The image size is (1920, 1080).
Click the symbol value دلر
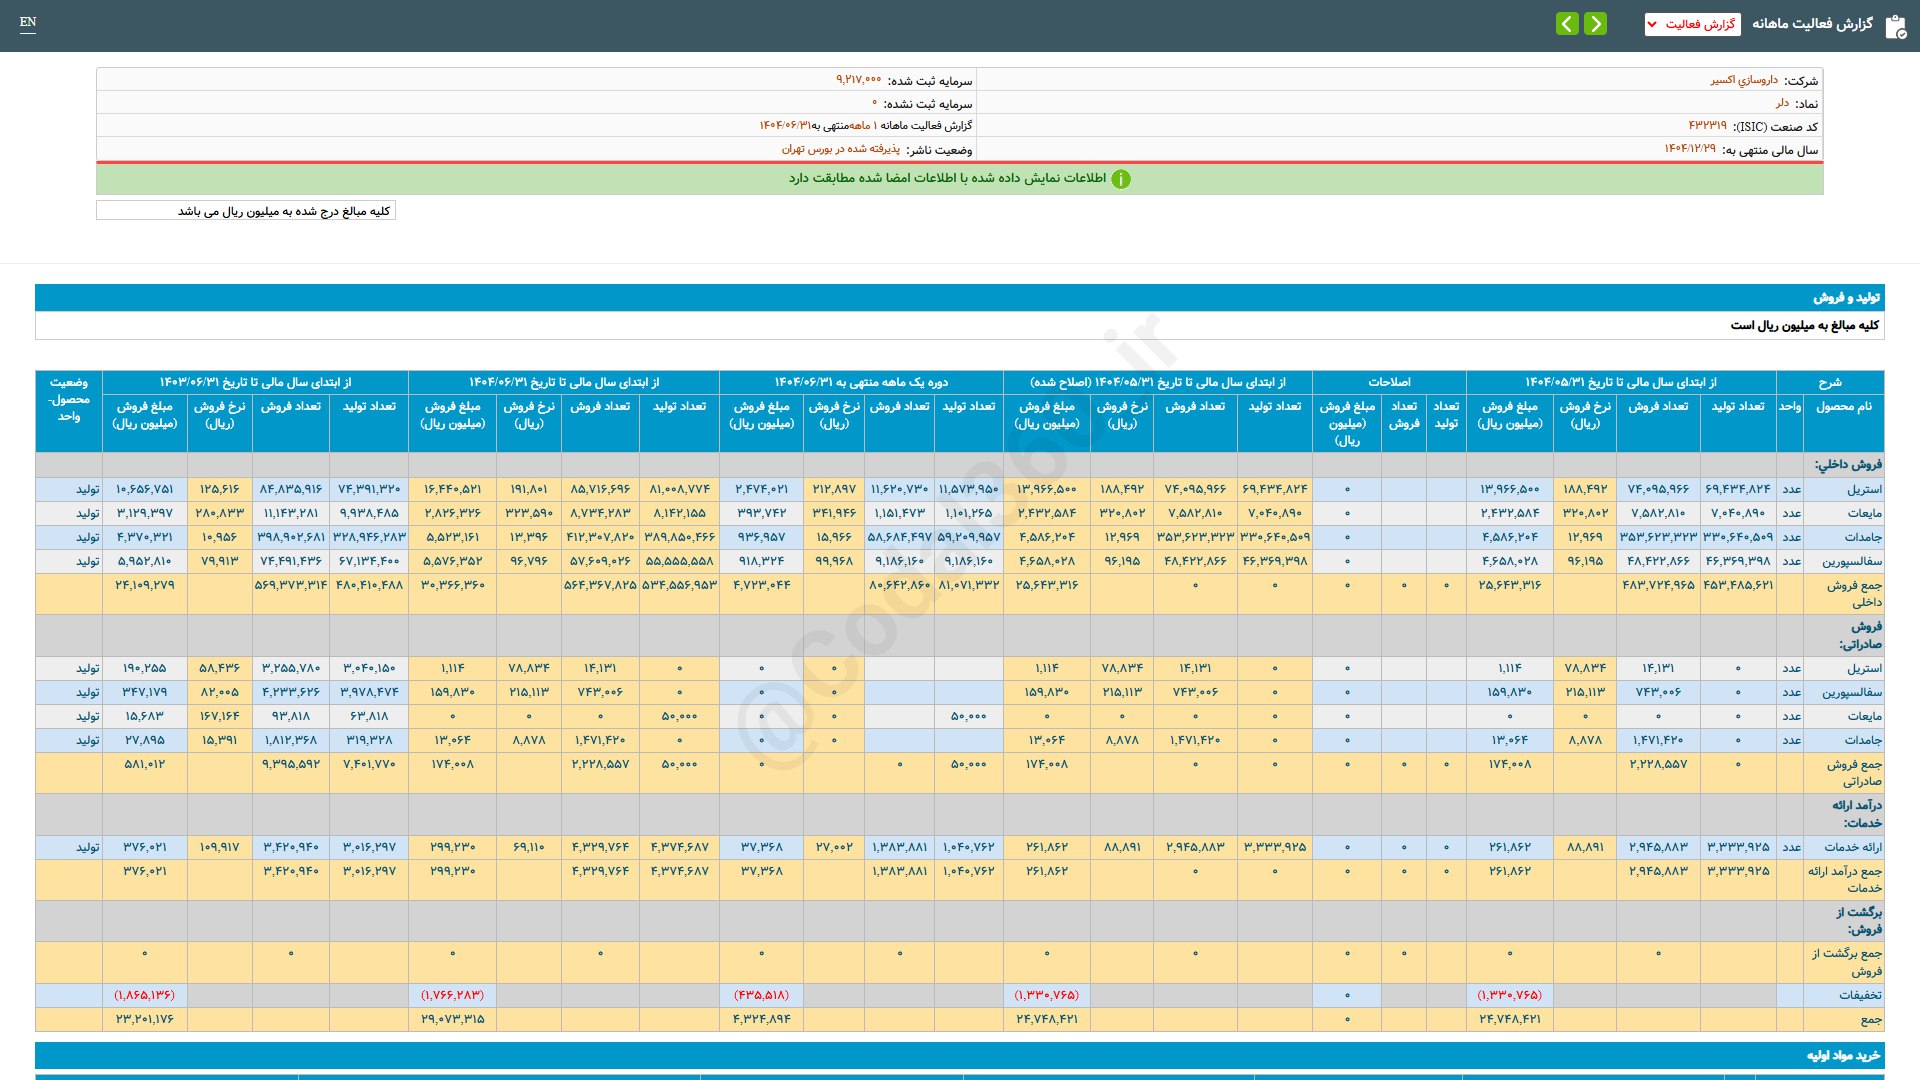point(1782,103)
